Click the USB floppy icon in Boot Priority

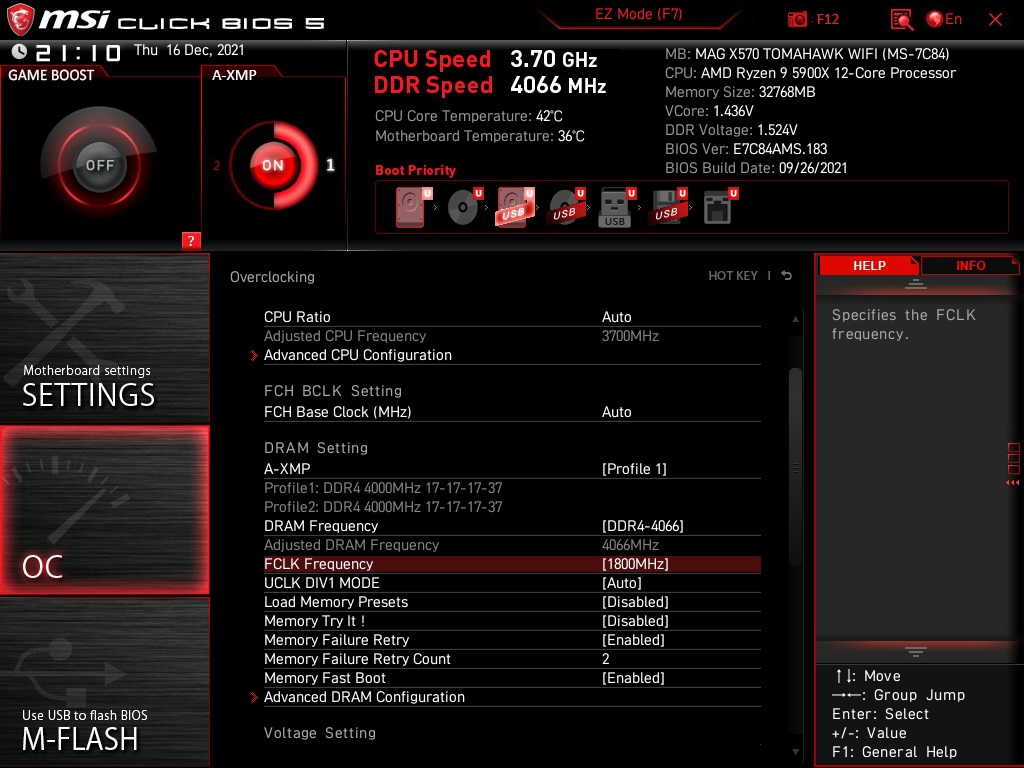(x=665, y=207)
